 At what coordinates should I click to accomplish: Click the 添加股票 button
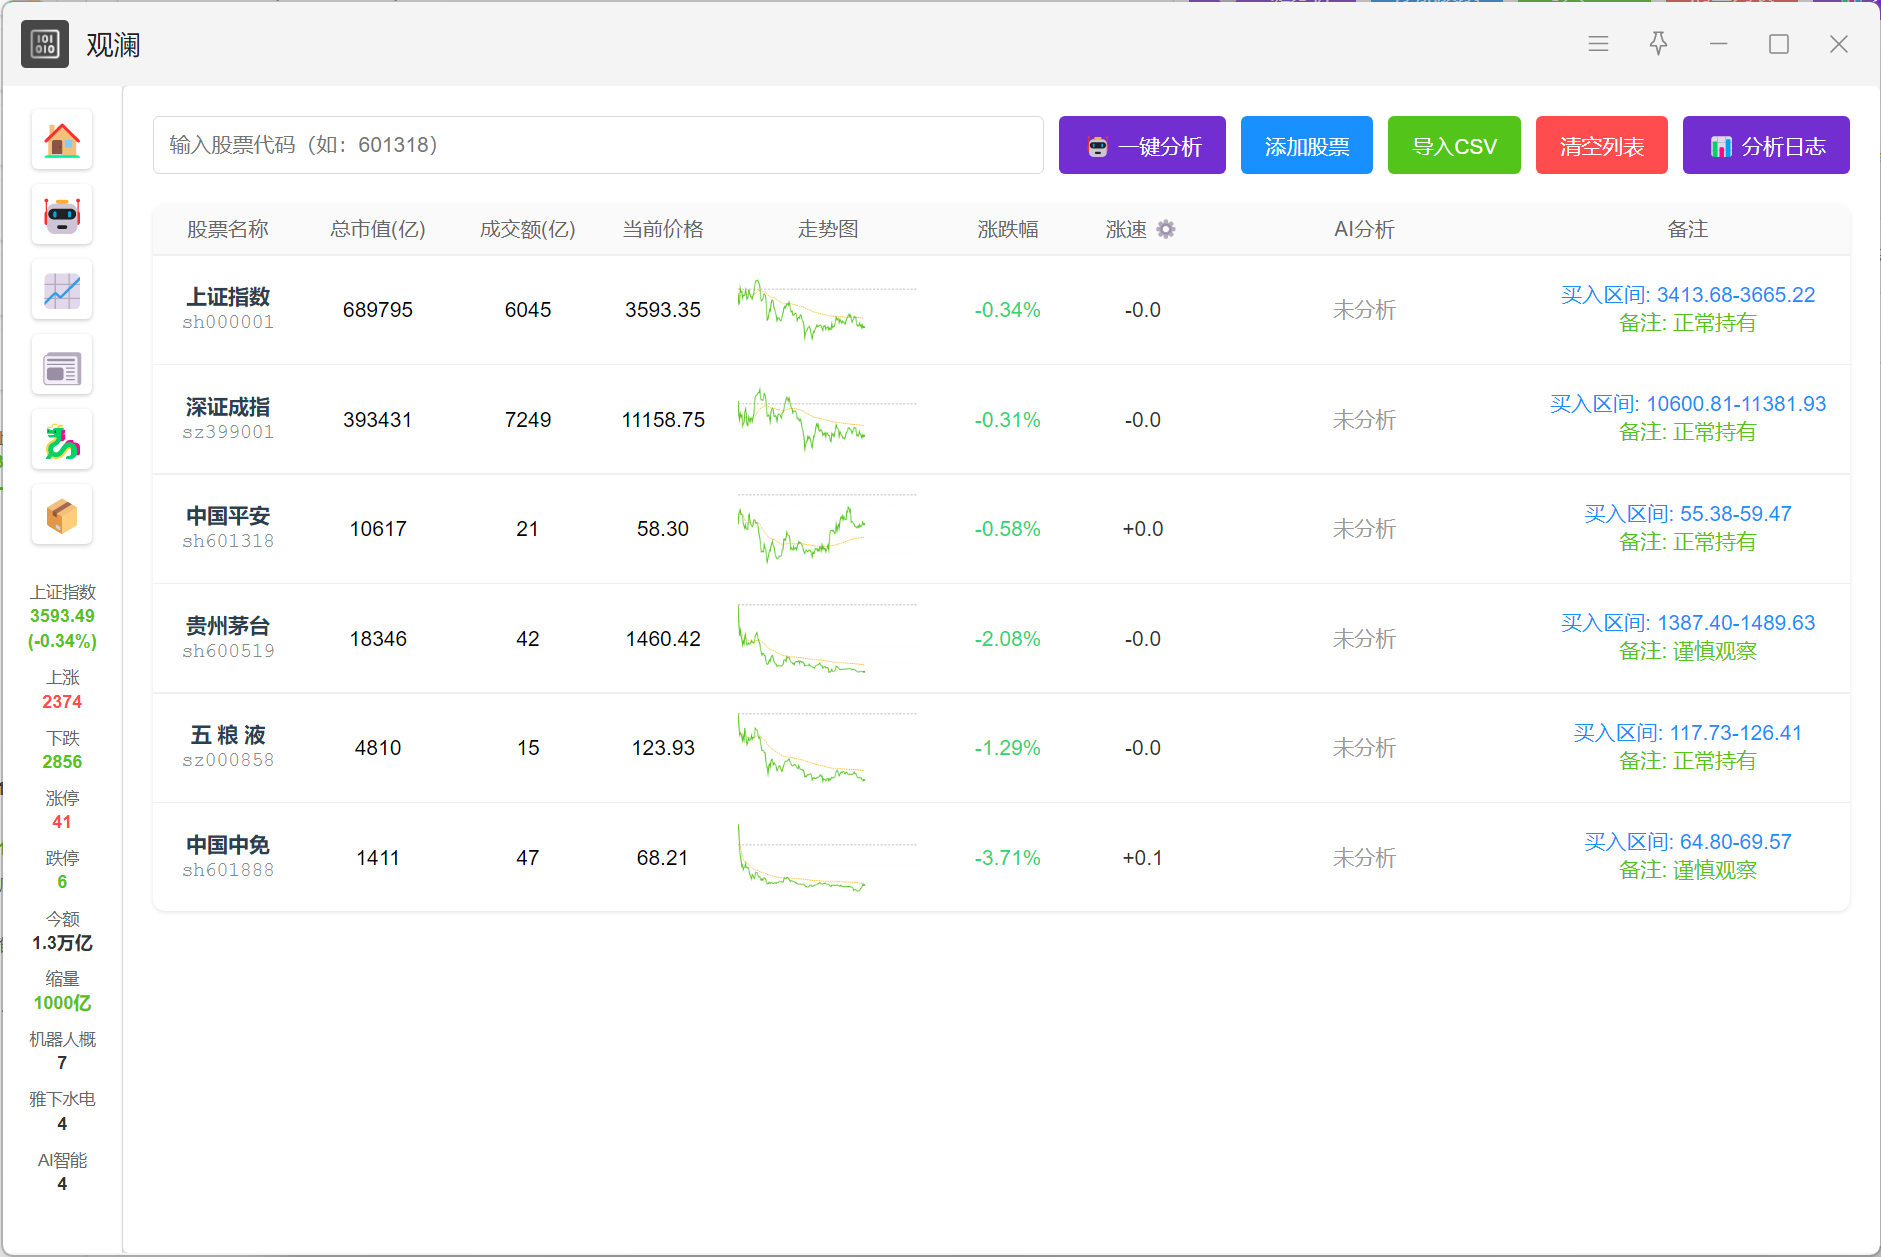(1307, 145)
